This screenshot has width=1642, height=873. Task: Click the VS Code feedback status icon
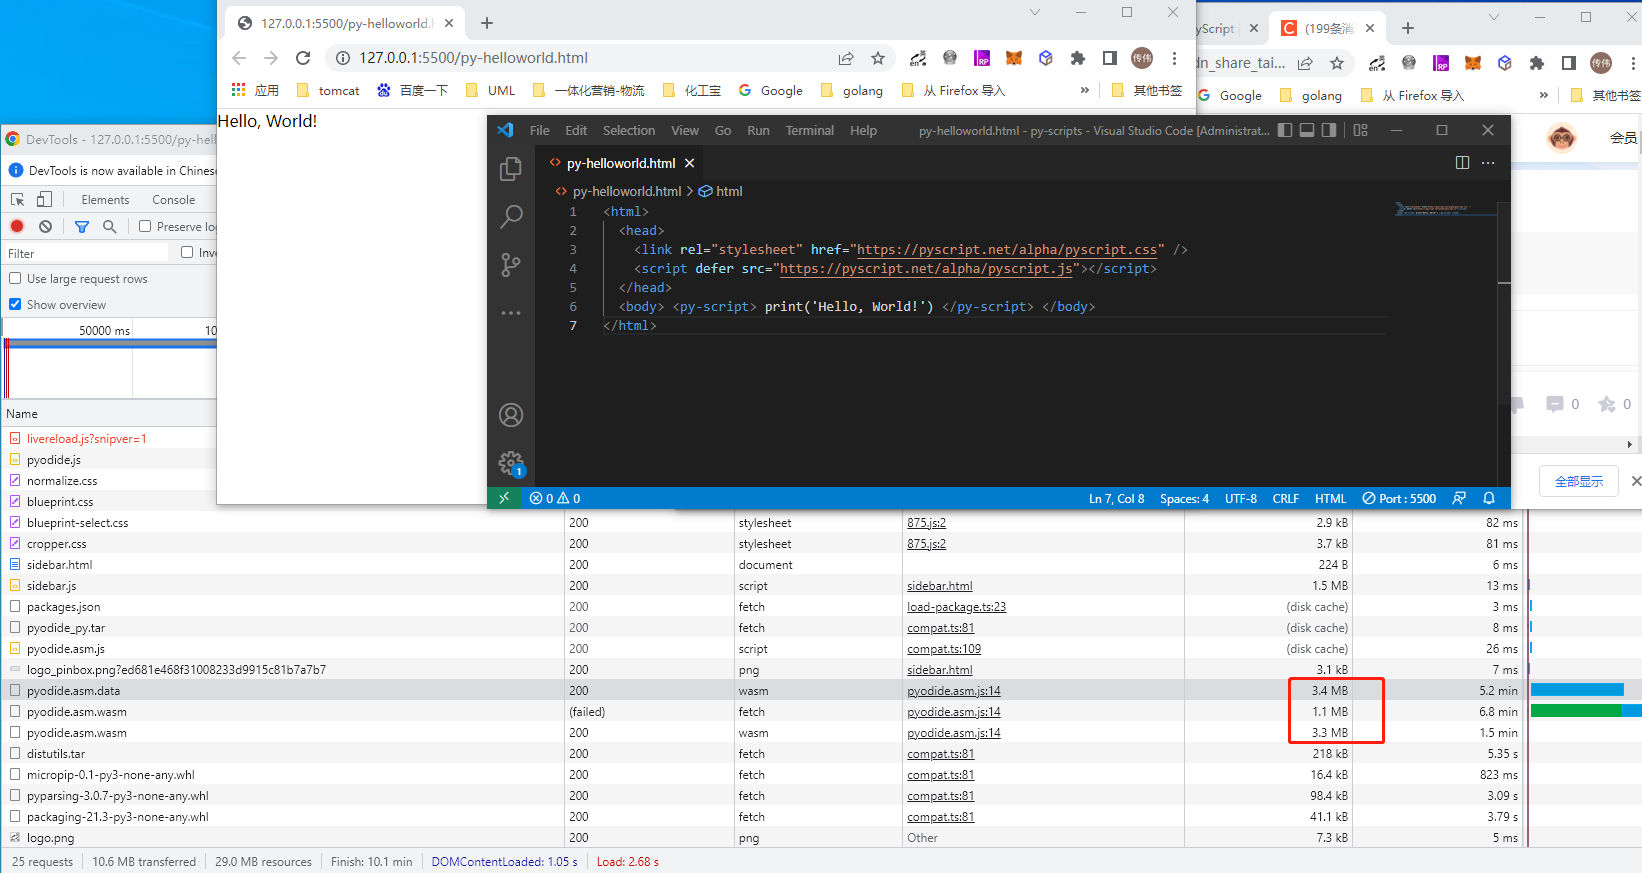click(x=1459, y=498)
